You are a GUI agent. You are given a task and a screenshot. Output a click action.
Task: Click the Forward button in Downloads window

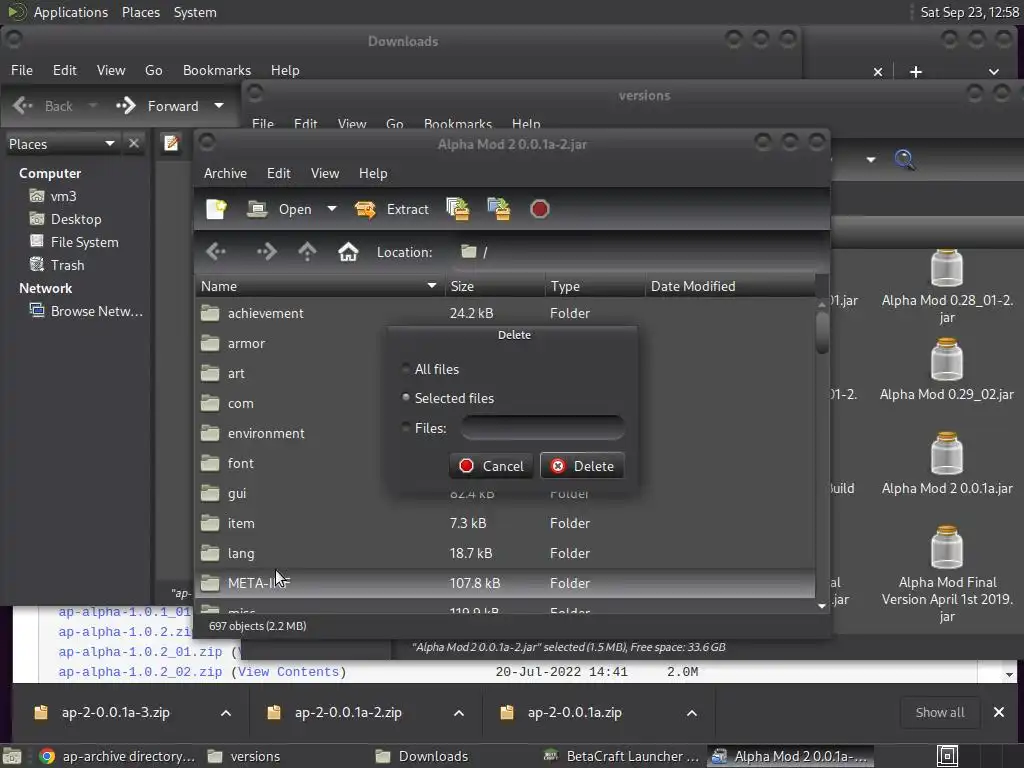point(157,105)
